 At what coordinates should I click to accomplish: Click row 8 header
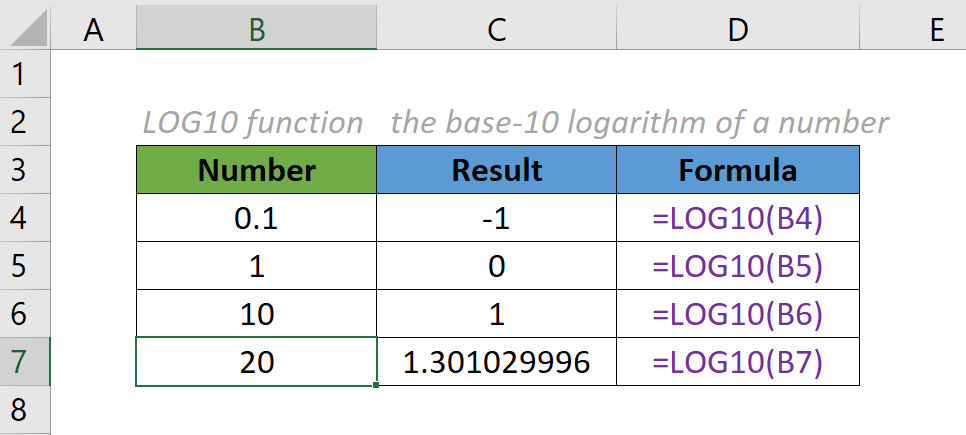coord(24,410)
